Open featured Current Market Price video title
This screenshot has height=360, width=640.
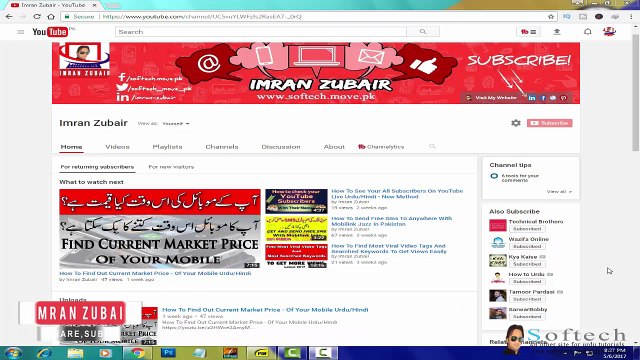coord(155,273)
